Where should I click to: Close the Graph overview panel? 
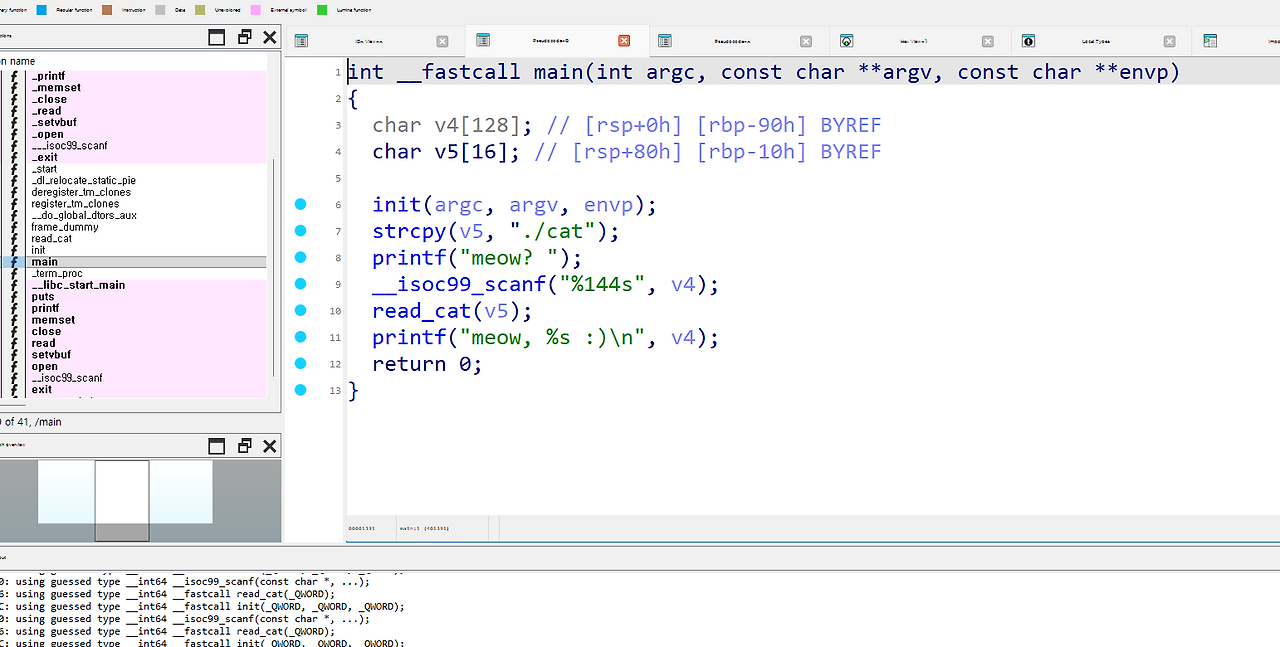coord(270,446)
